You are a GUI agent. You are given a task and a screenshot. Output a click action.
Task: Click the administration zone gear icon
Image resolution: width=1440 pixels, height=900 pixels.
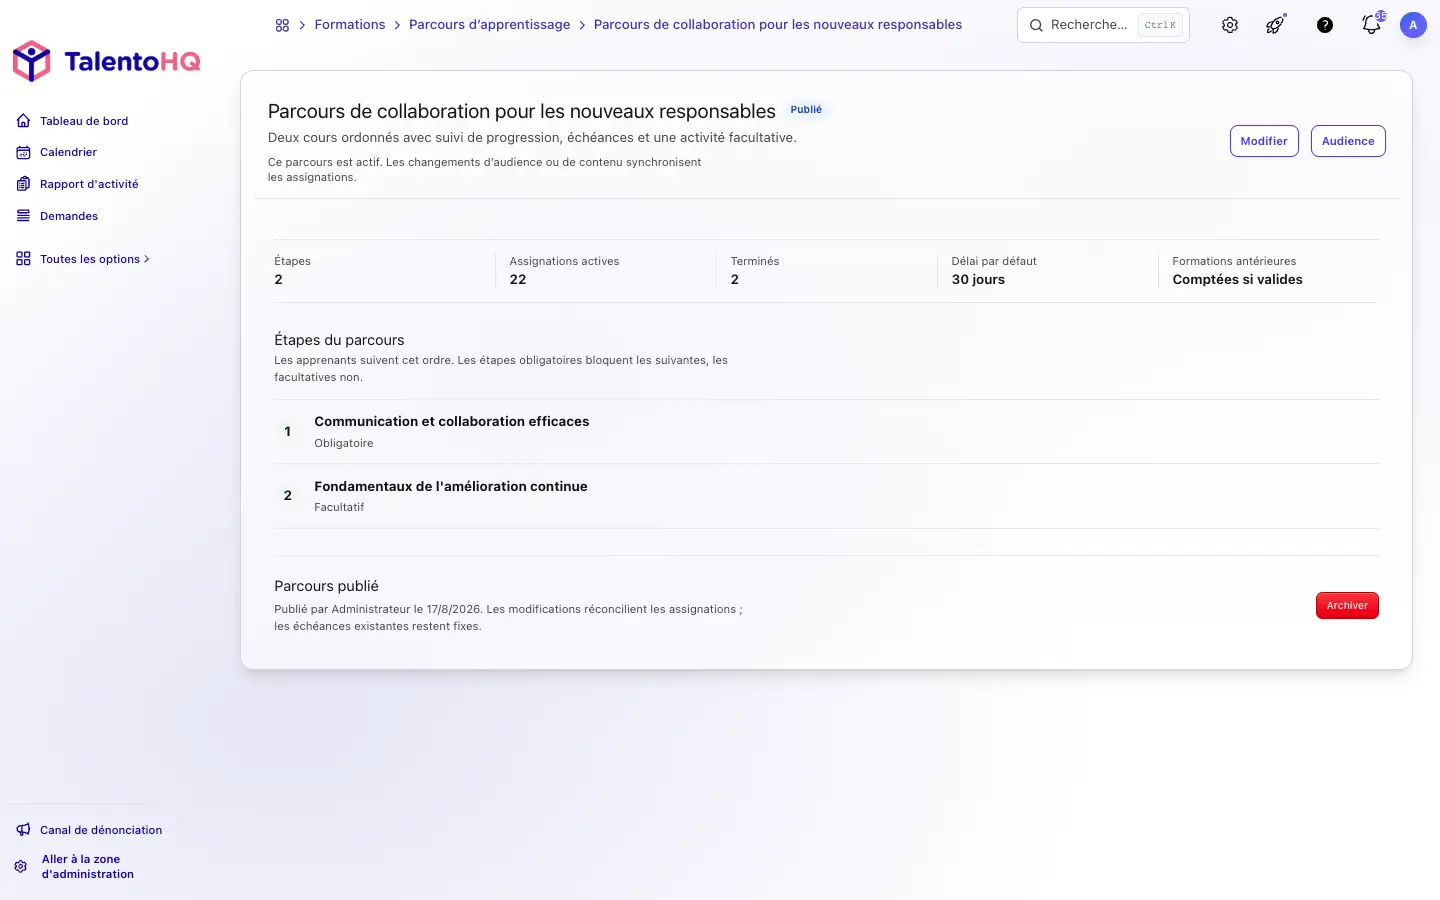(x=21, y=867)
